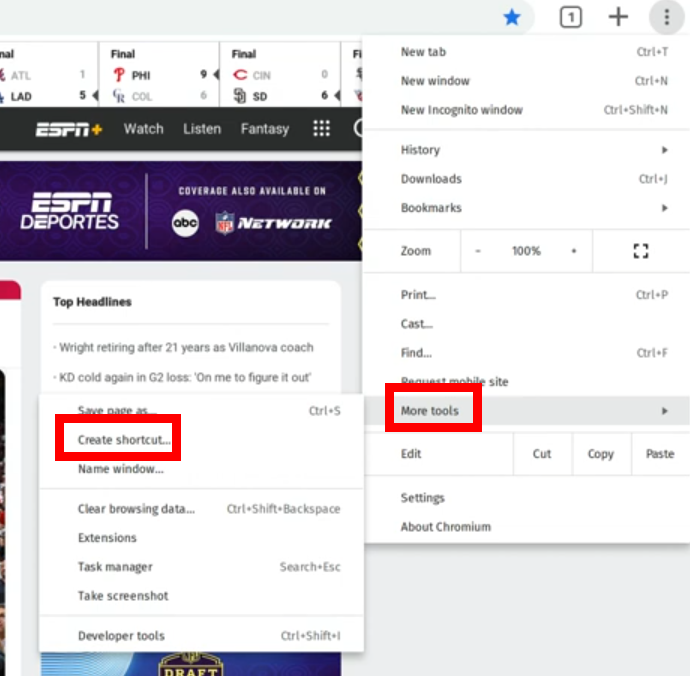Enter fullscreen using the zoom row icon
This screenshot has height=676, width=690.
(x=641, y=251)
